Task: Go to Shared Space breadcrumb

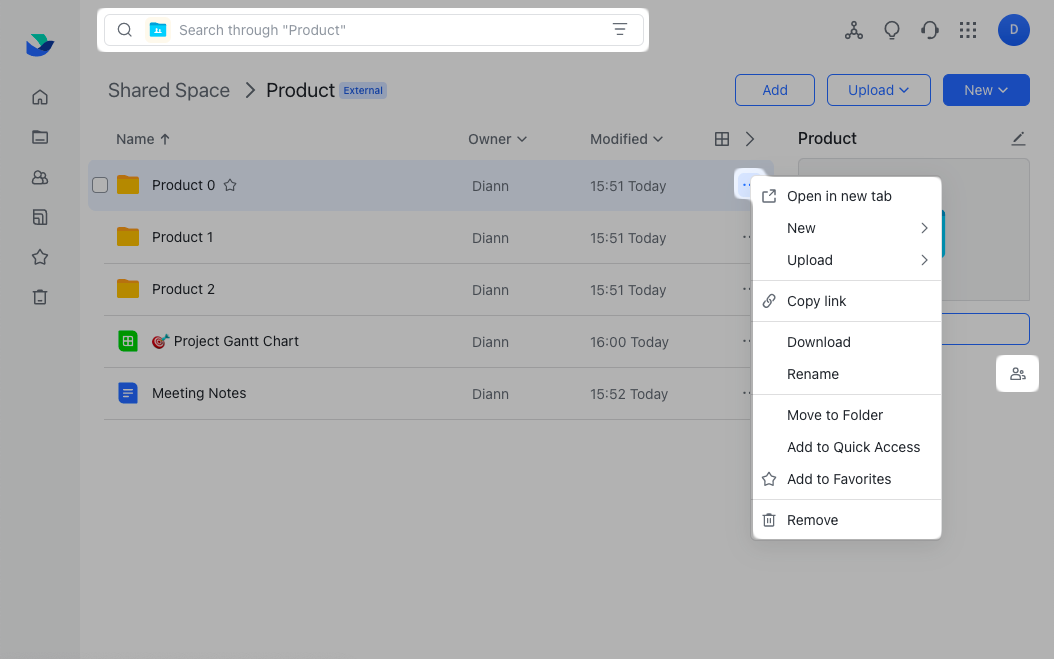Action: pyautogui.click(x=168, y=90)
